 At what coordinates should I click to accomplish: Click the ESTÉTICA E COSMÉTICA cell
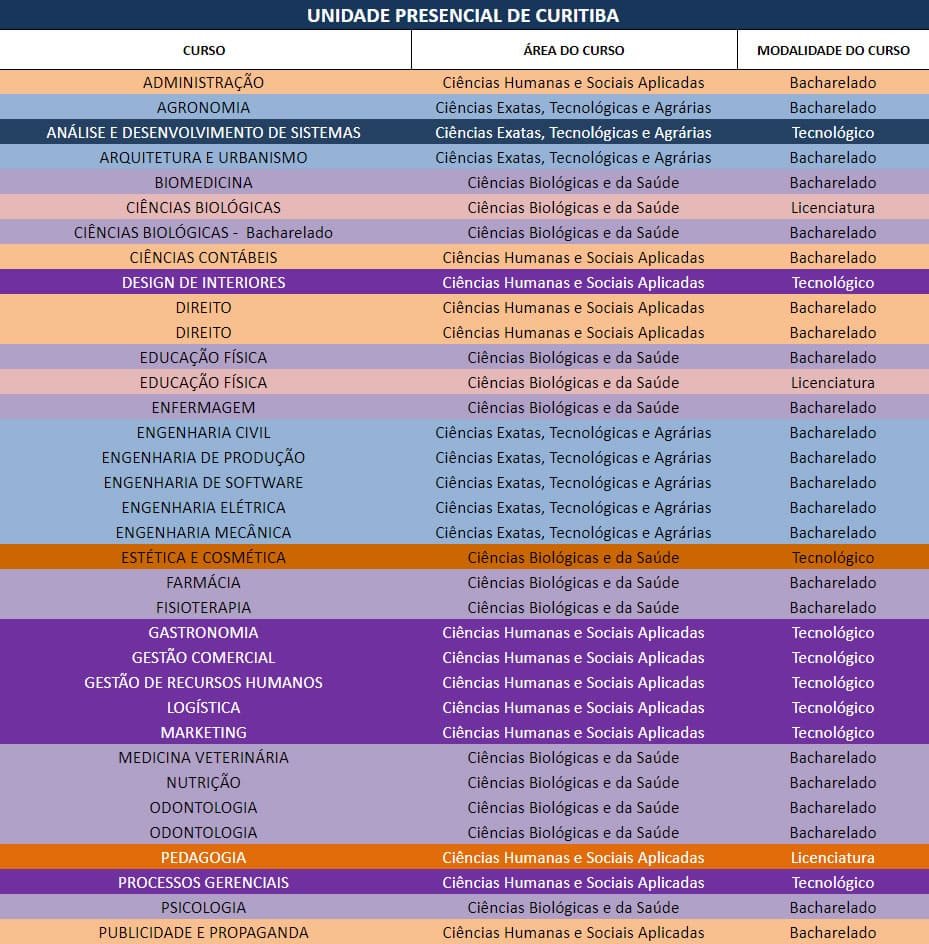pos(204,557)
